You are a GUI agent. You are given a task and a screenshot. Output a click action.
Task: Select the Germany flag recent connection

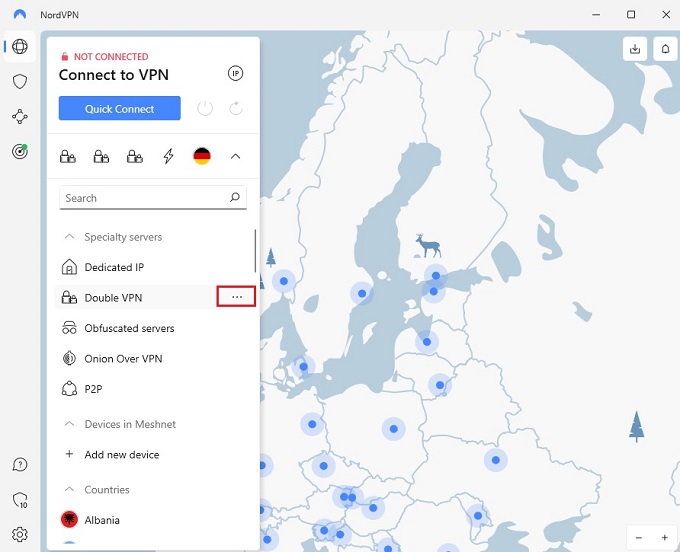click(x=202, y=156)
